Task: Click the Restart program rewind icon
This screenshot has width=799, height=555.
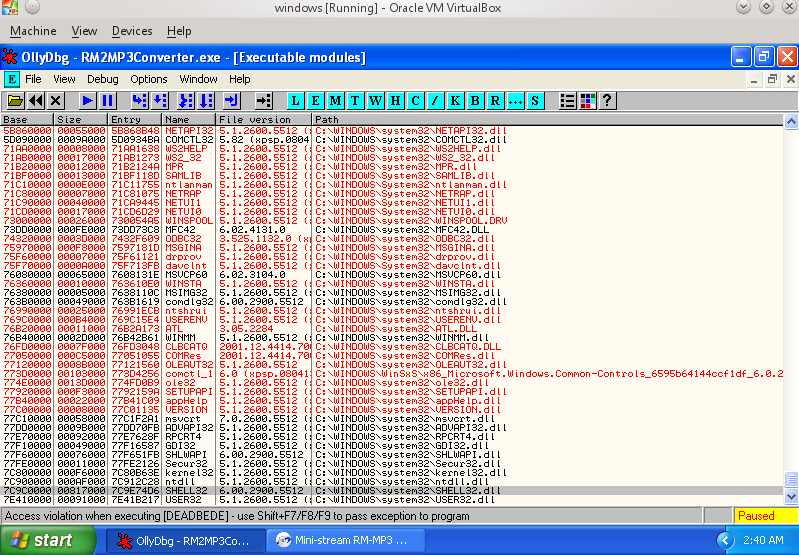Action: click(36, 101)
